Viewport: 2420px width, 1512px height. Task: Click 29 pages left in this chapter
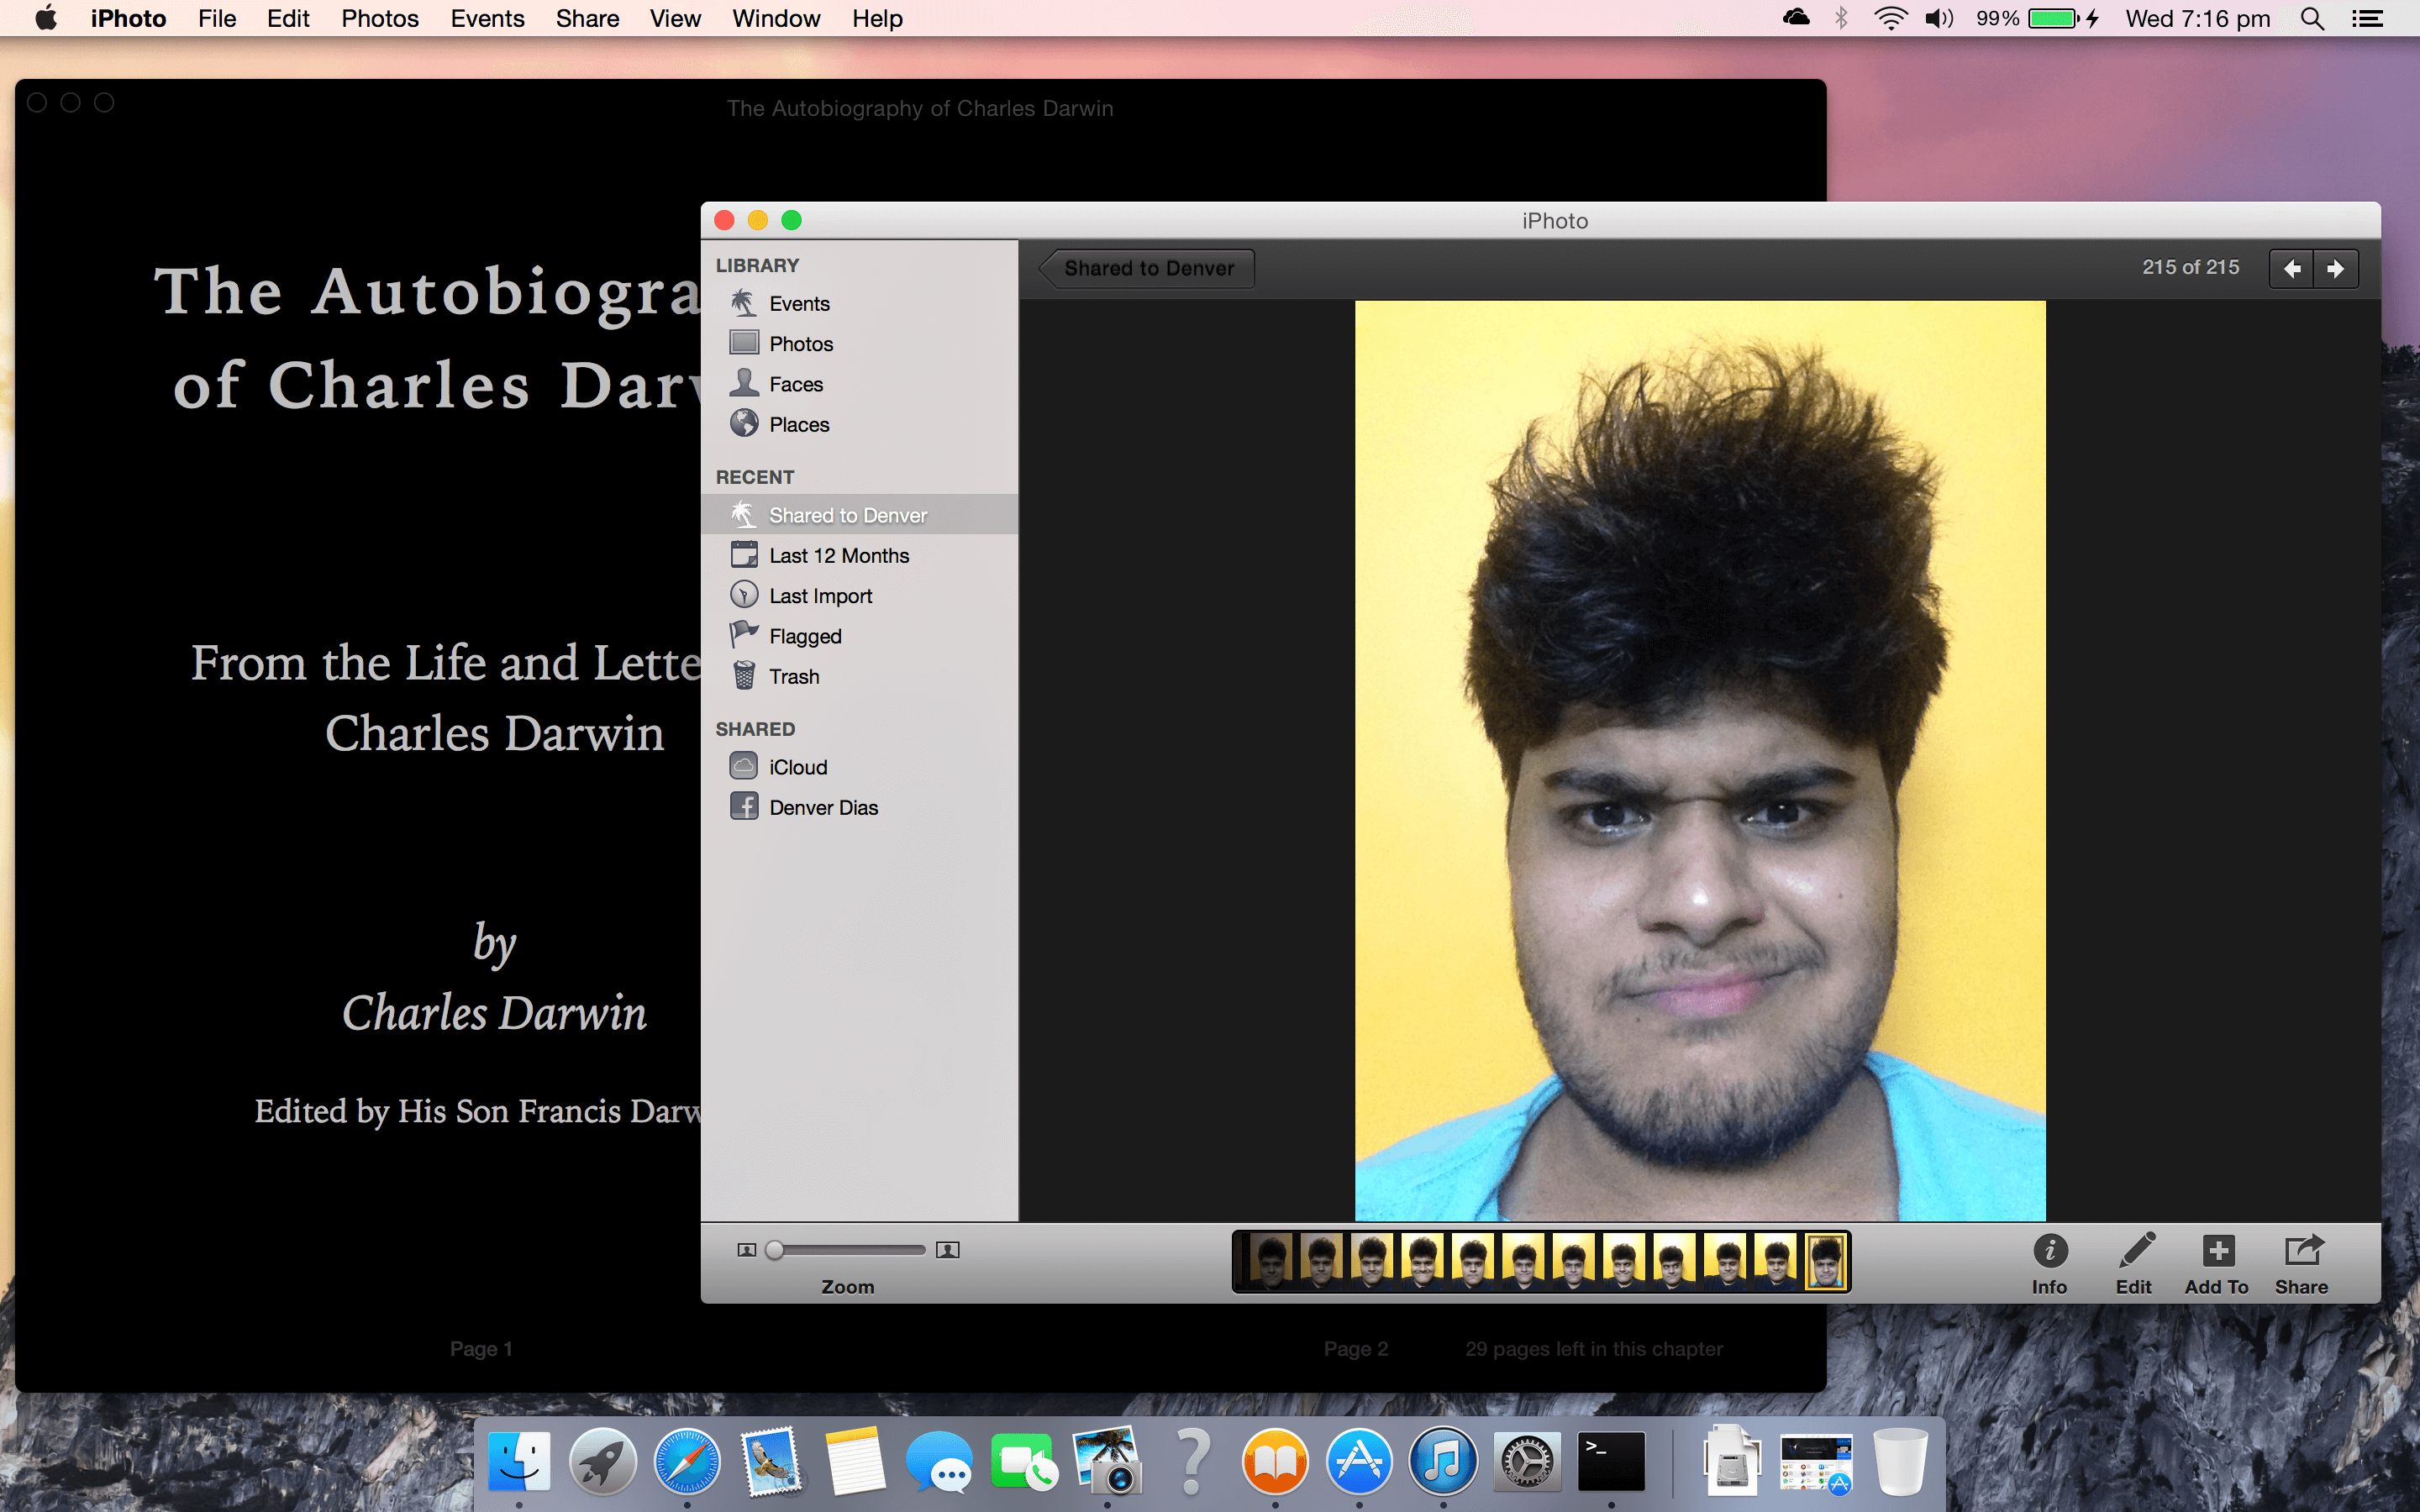(x=1594, y=1348)
